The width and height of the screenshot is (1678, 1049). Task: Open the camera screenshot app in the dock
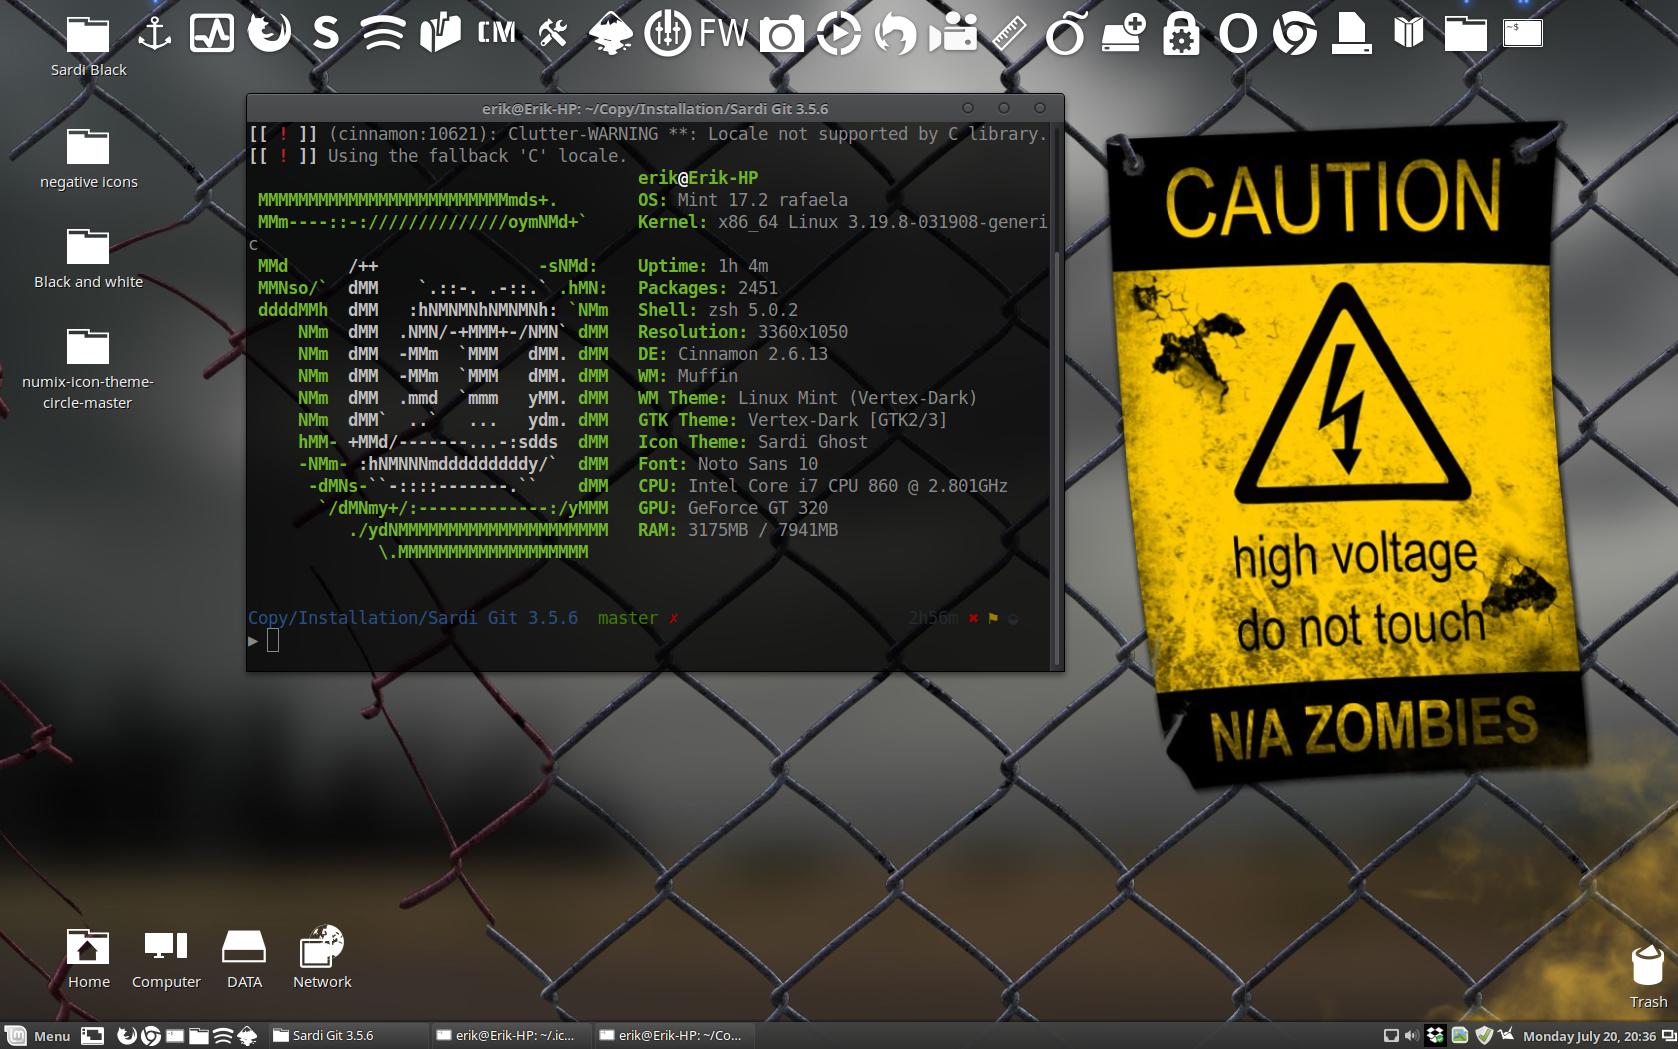[x=781, y=34]
